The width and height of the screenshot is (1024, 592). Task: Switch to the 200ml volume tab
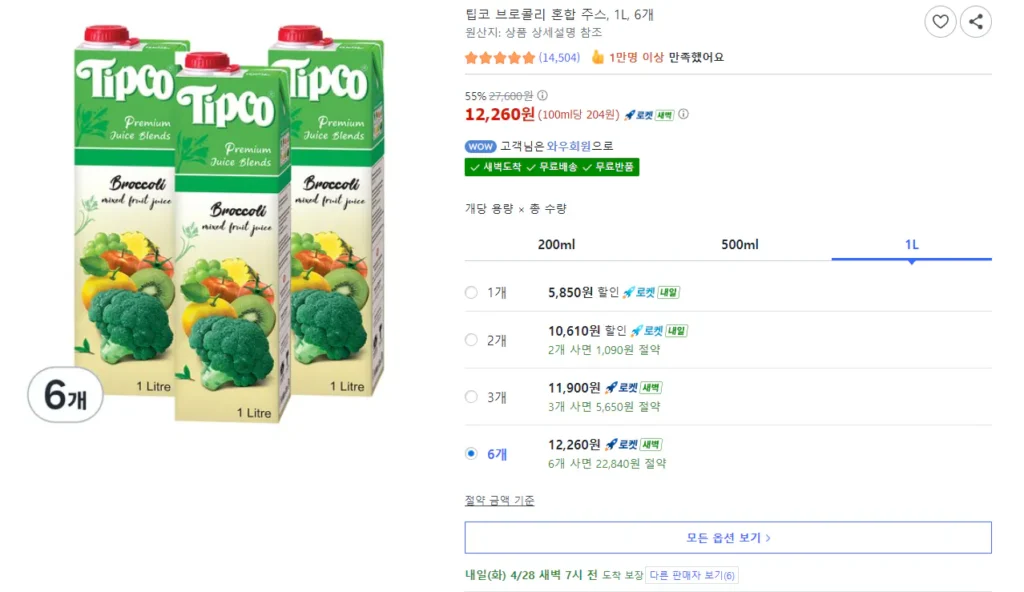(556, 245)
